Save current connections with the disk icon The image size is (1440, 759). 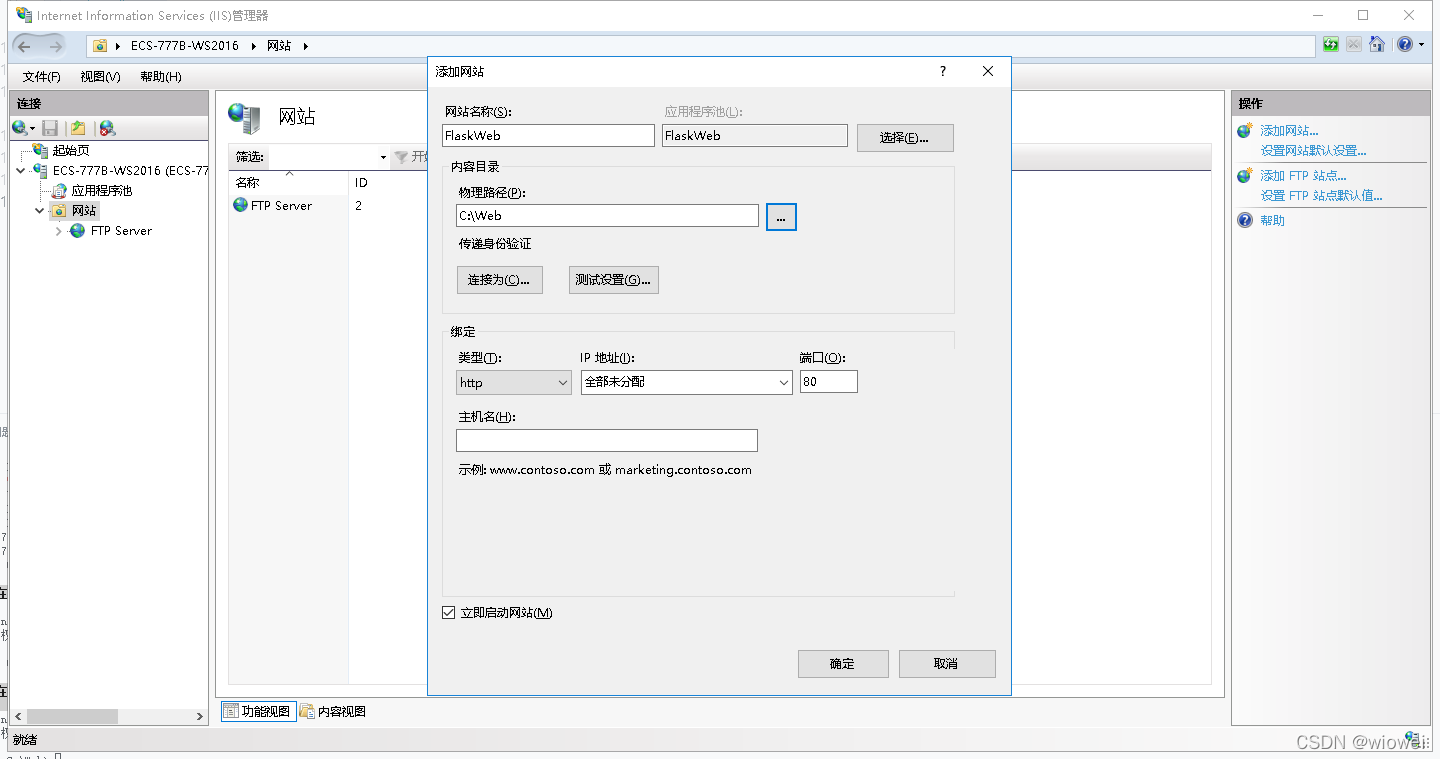click(49, 128)
